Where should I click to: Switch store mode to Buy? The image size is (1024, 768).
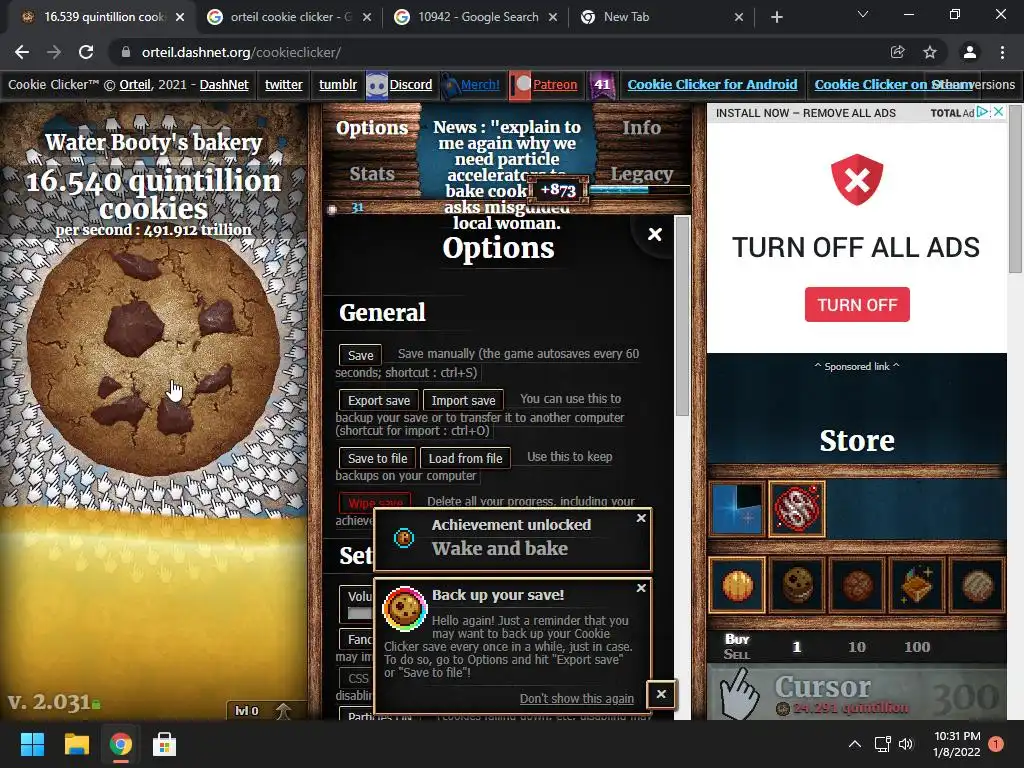737,639
